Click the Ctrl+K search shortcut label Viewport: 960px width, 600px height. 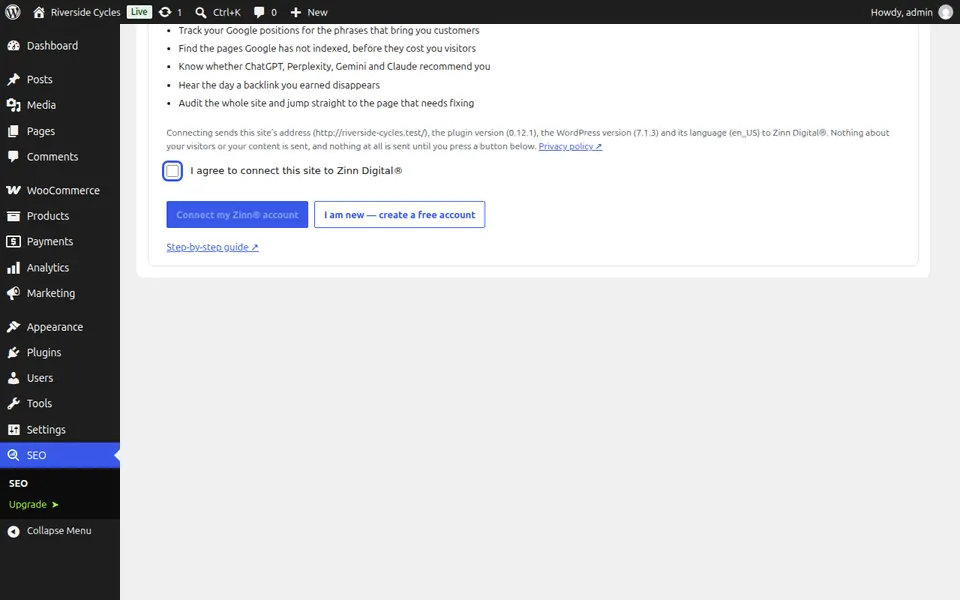227,12
